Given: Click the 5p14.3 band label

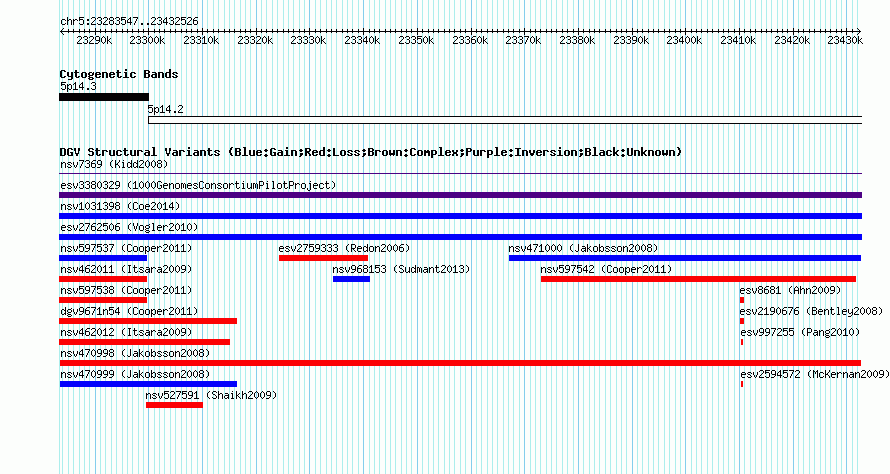Looking at the screenshot, I should tap(78, 87).
